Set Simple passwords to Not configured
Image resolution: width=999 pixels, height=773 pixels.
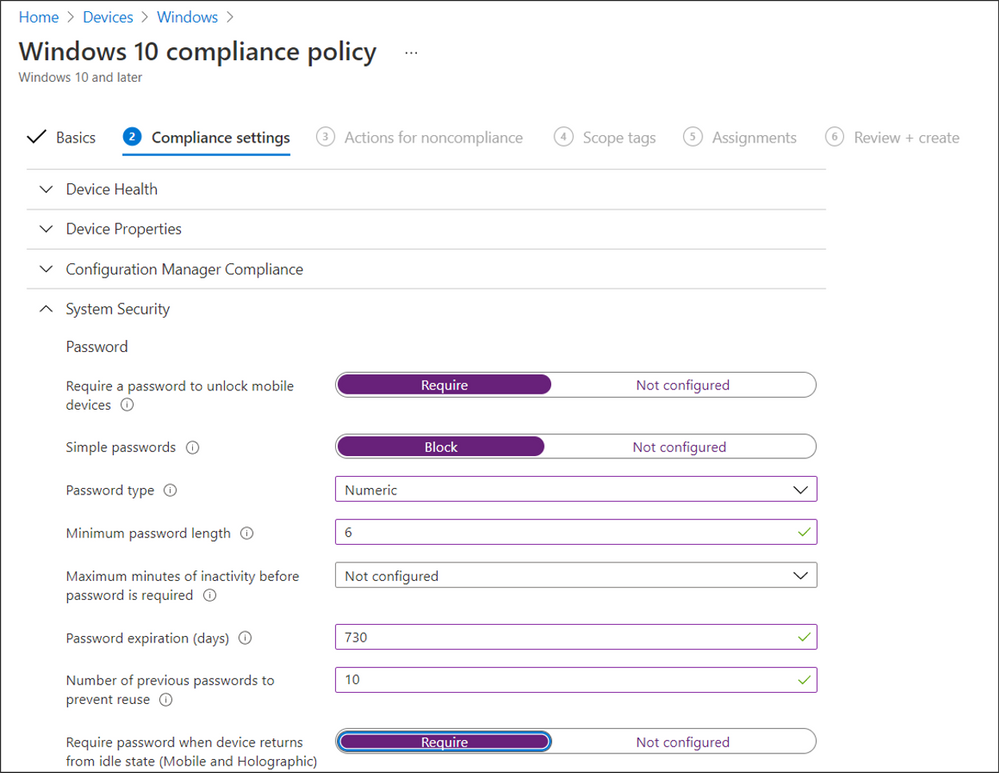[x=679, y=447]
